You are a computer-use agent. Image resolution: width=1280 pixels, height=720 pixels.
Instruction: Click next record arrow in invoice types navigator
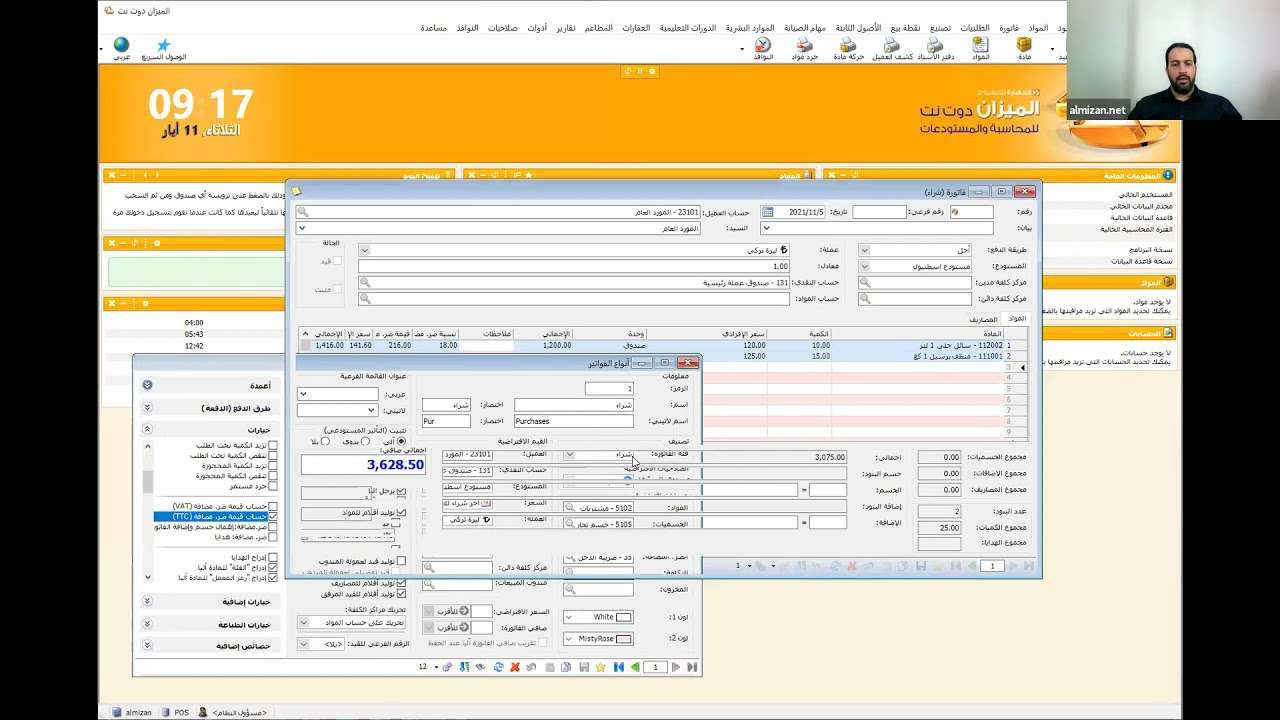[x=676, y=667]
